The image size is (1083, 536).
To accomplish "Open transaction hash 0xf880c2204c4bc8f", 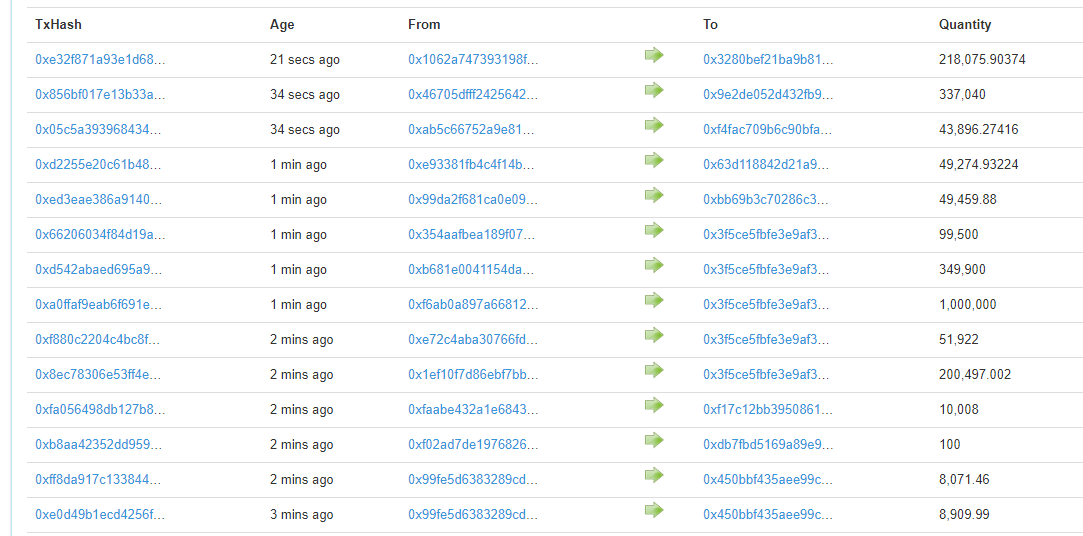I will point(99,340).
